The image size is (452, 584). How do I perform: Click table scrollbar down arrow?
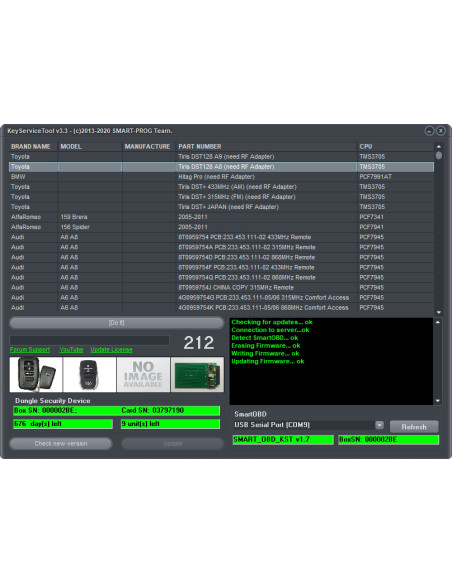coord(439,312)
